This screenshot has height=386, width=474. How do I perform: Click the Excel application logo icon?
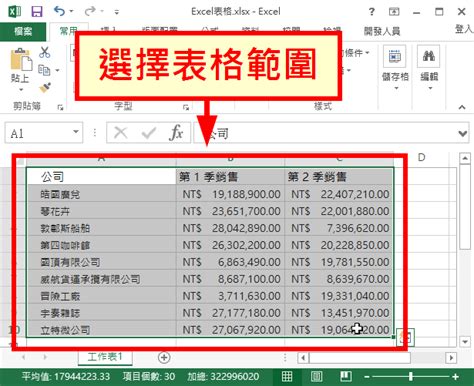click(14, 12)
